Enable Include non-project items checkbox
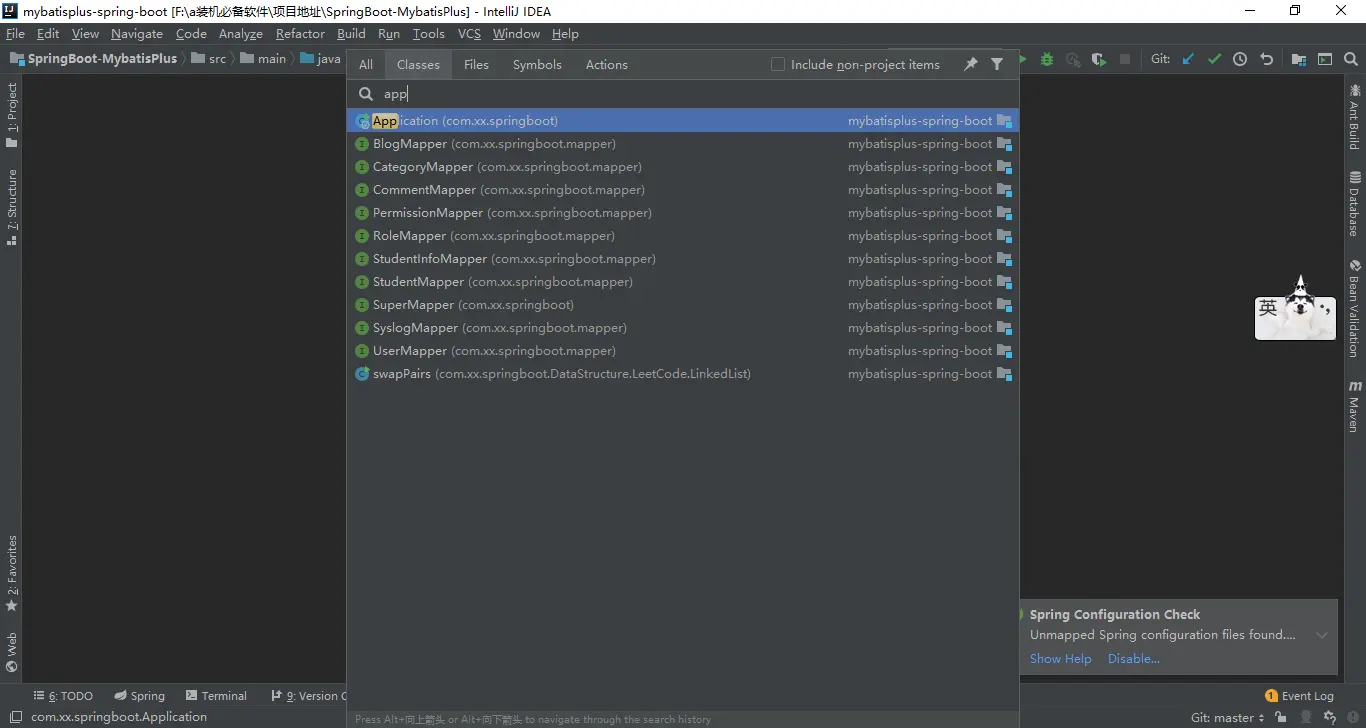 (x=778, y=64)
